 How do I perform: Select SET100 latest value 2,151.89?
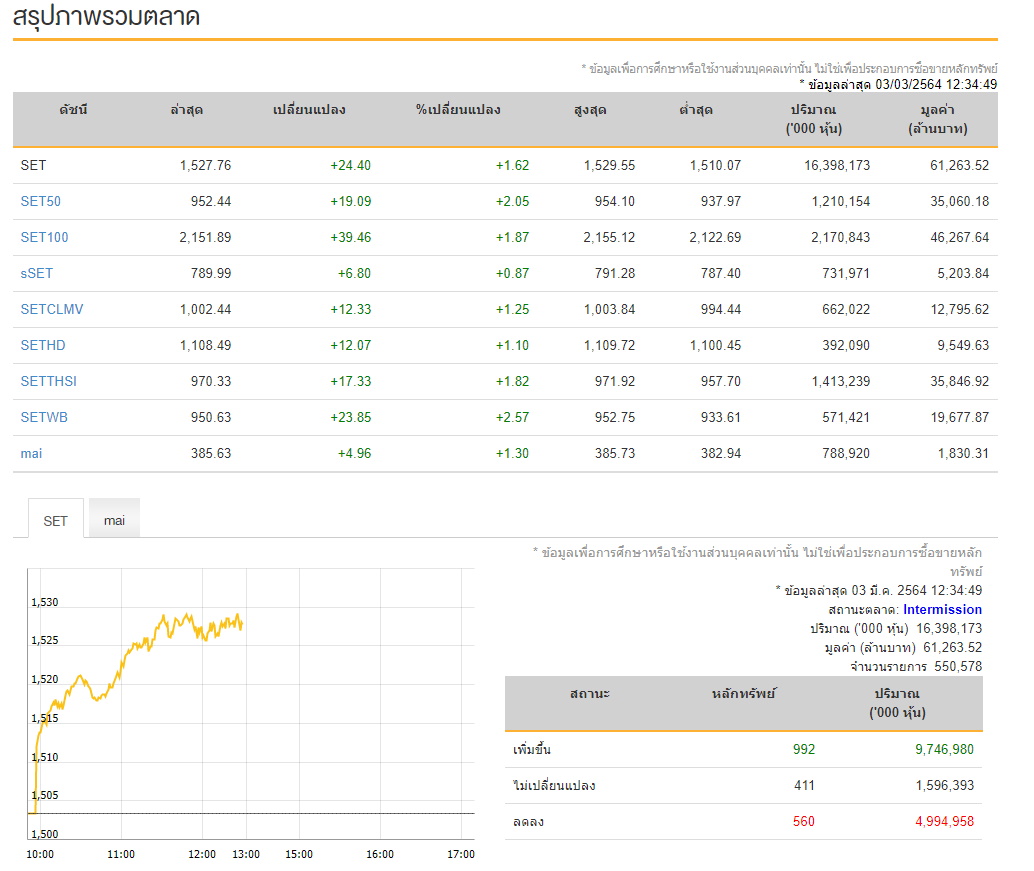[205, 237]
